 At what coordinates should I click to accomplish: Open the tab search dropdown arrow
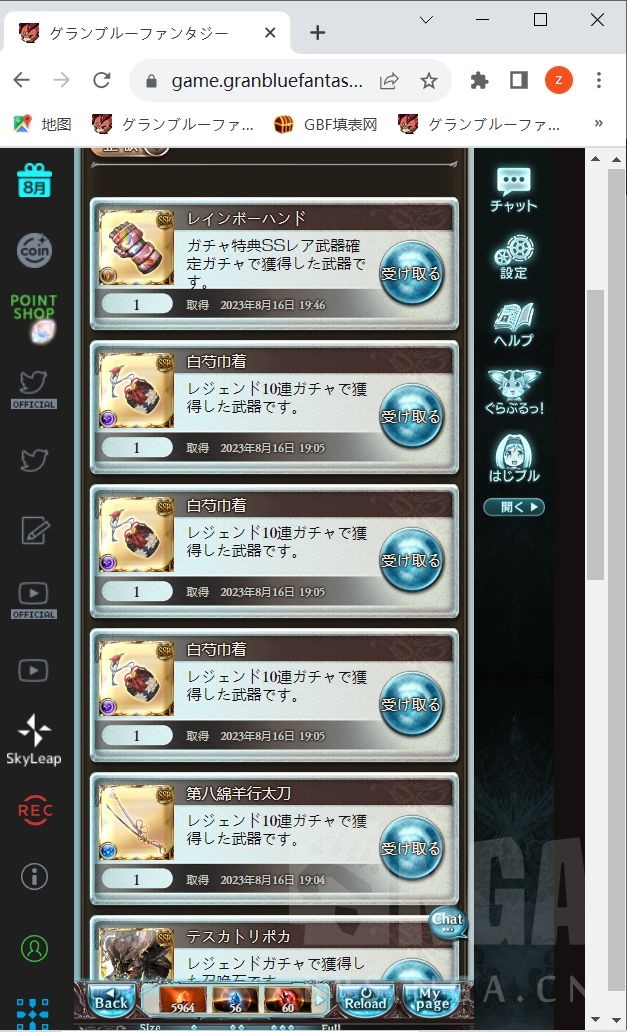[x=426, y=20]
